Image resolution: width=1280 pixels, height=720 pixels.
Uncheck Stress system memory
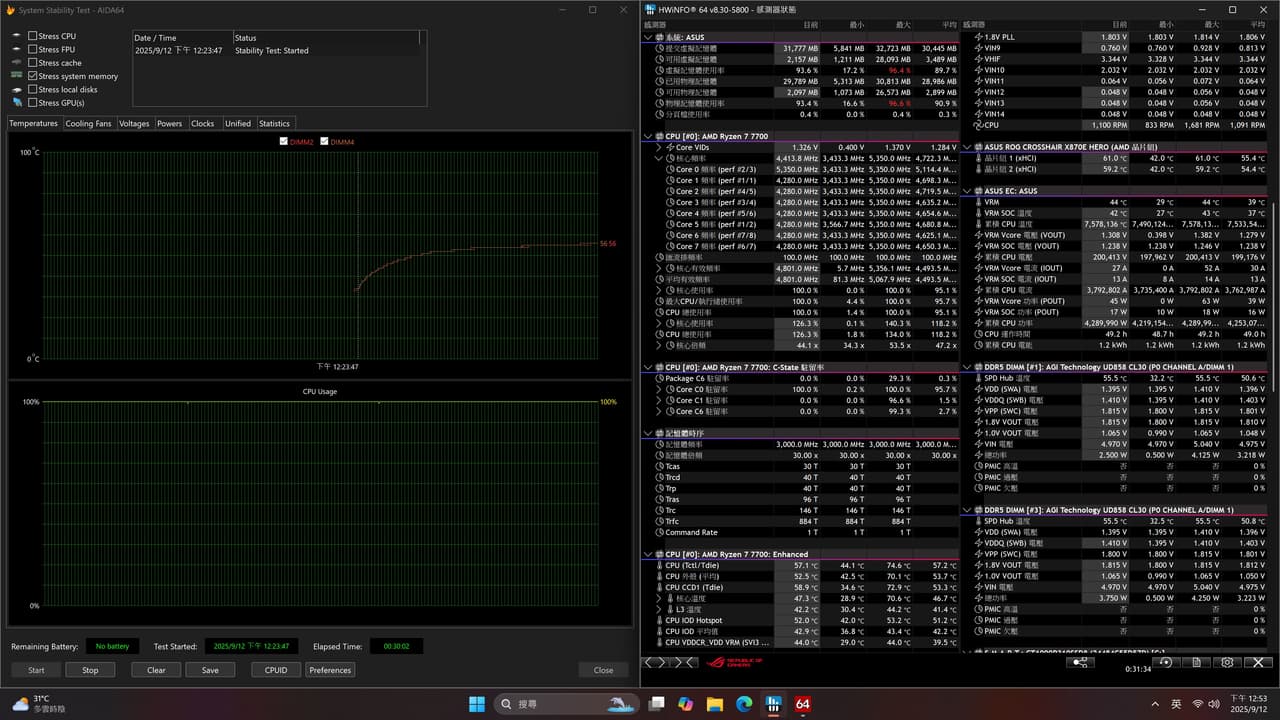tap(32, 76)
